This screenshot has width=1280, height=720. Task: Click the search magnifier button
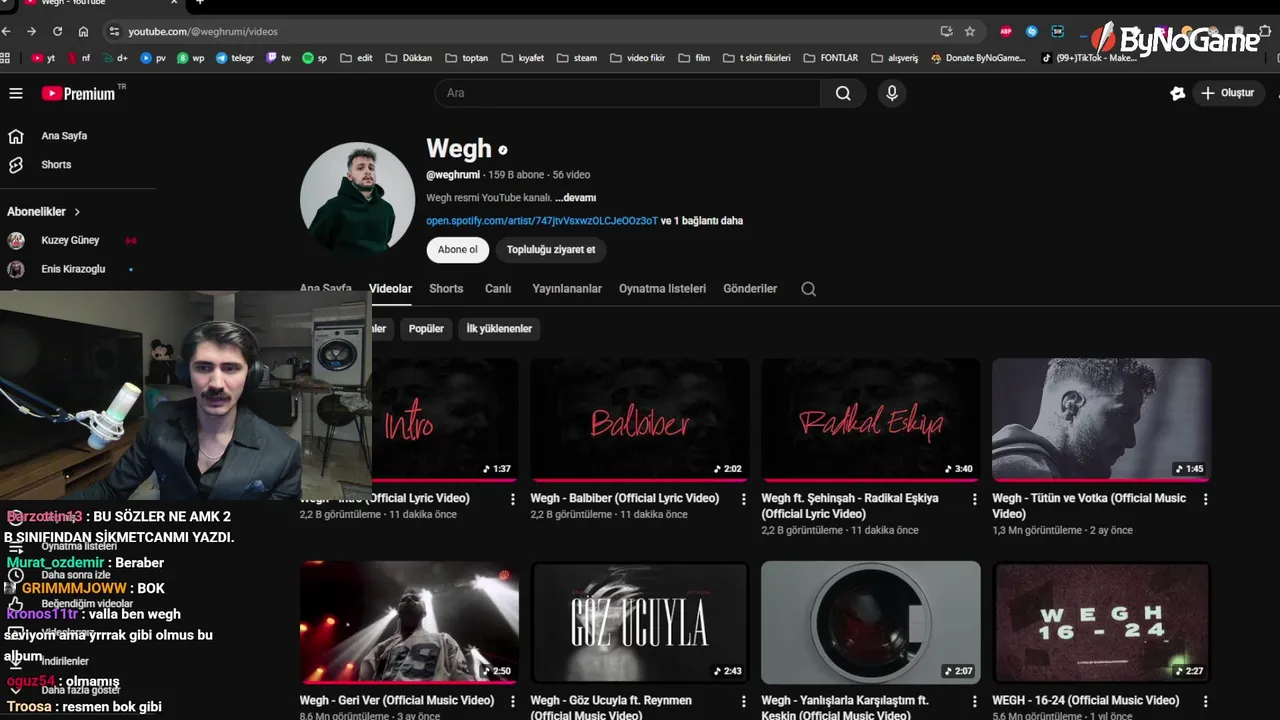click(x=843, y=93)
